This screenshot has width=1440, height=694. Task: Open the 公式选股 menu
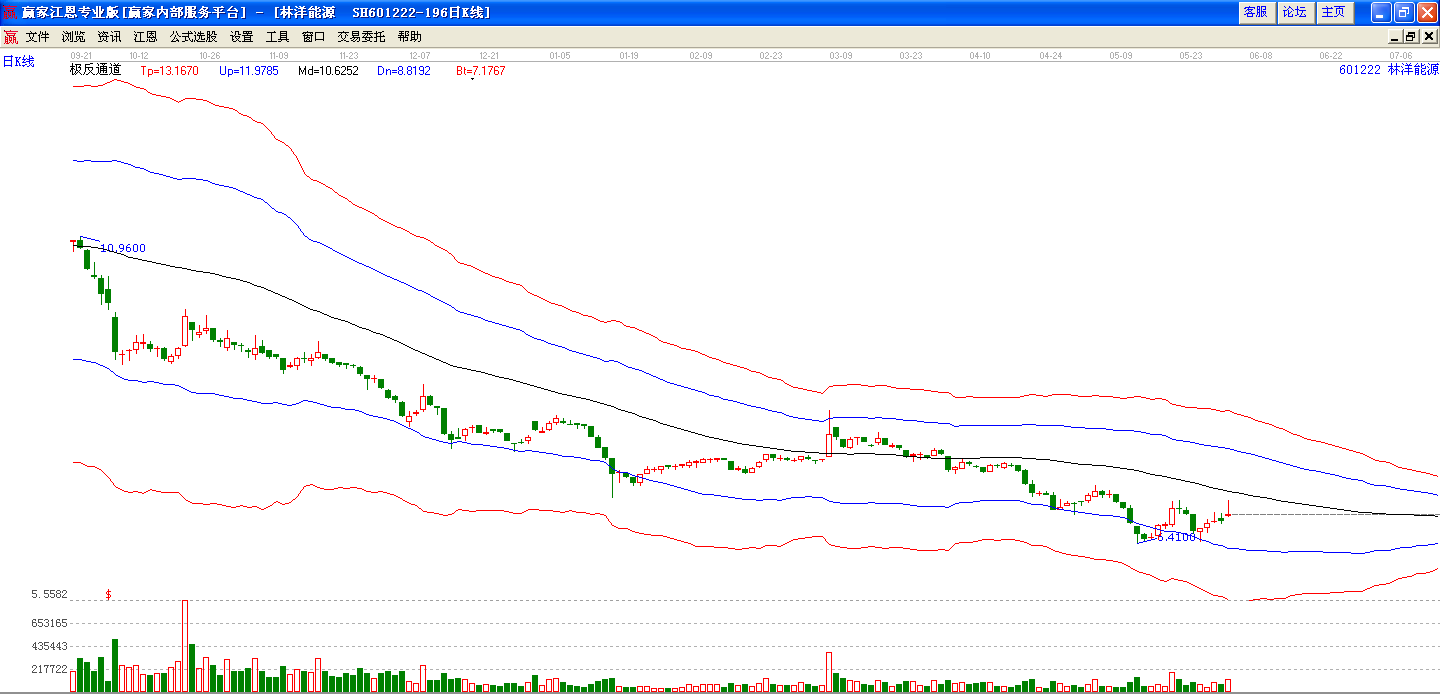(x=194, y=37)
